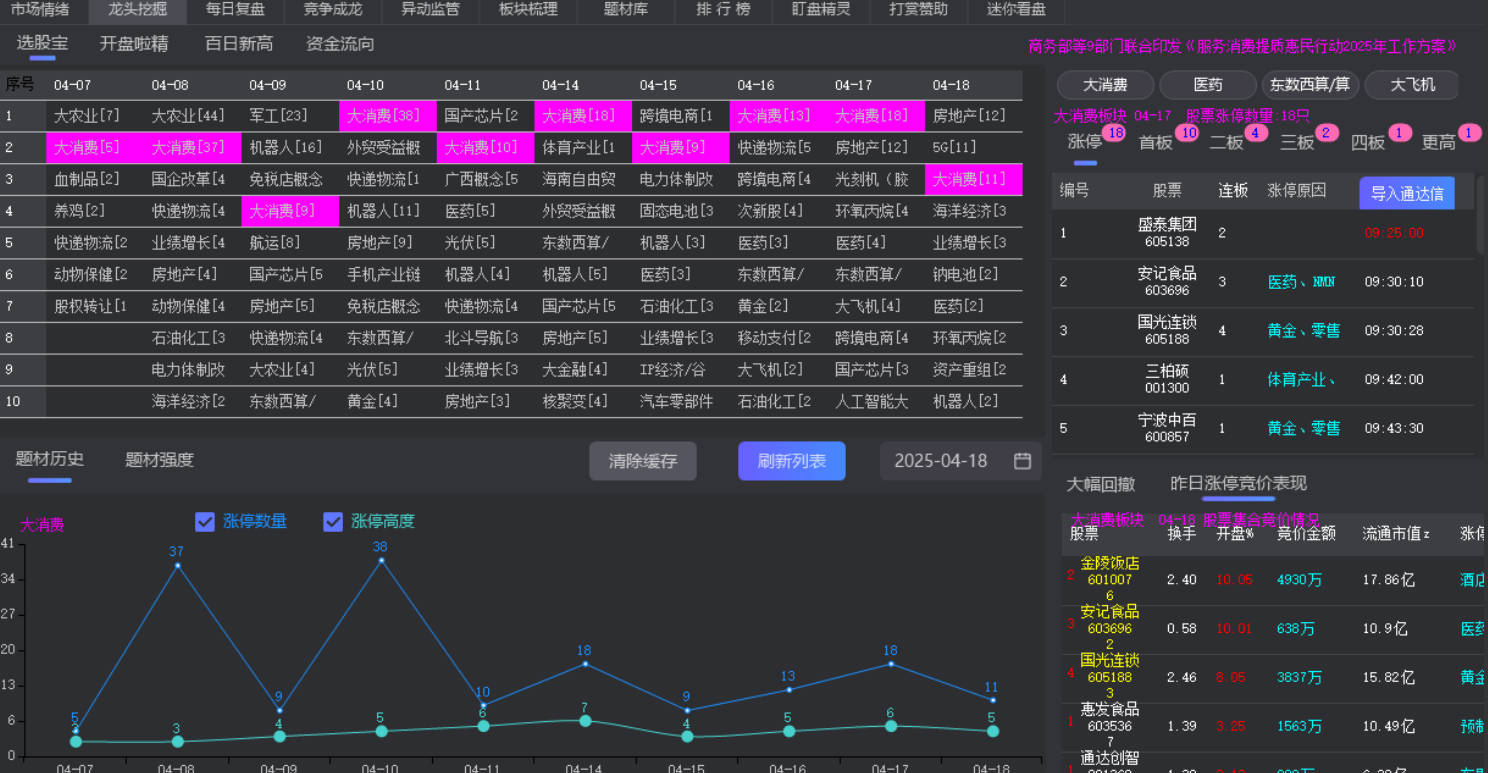
Task: Select the 涨停 tab with badge 18
Action: [1085, 142]
